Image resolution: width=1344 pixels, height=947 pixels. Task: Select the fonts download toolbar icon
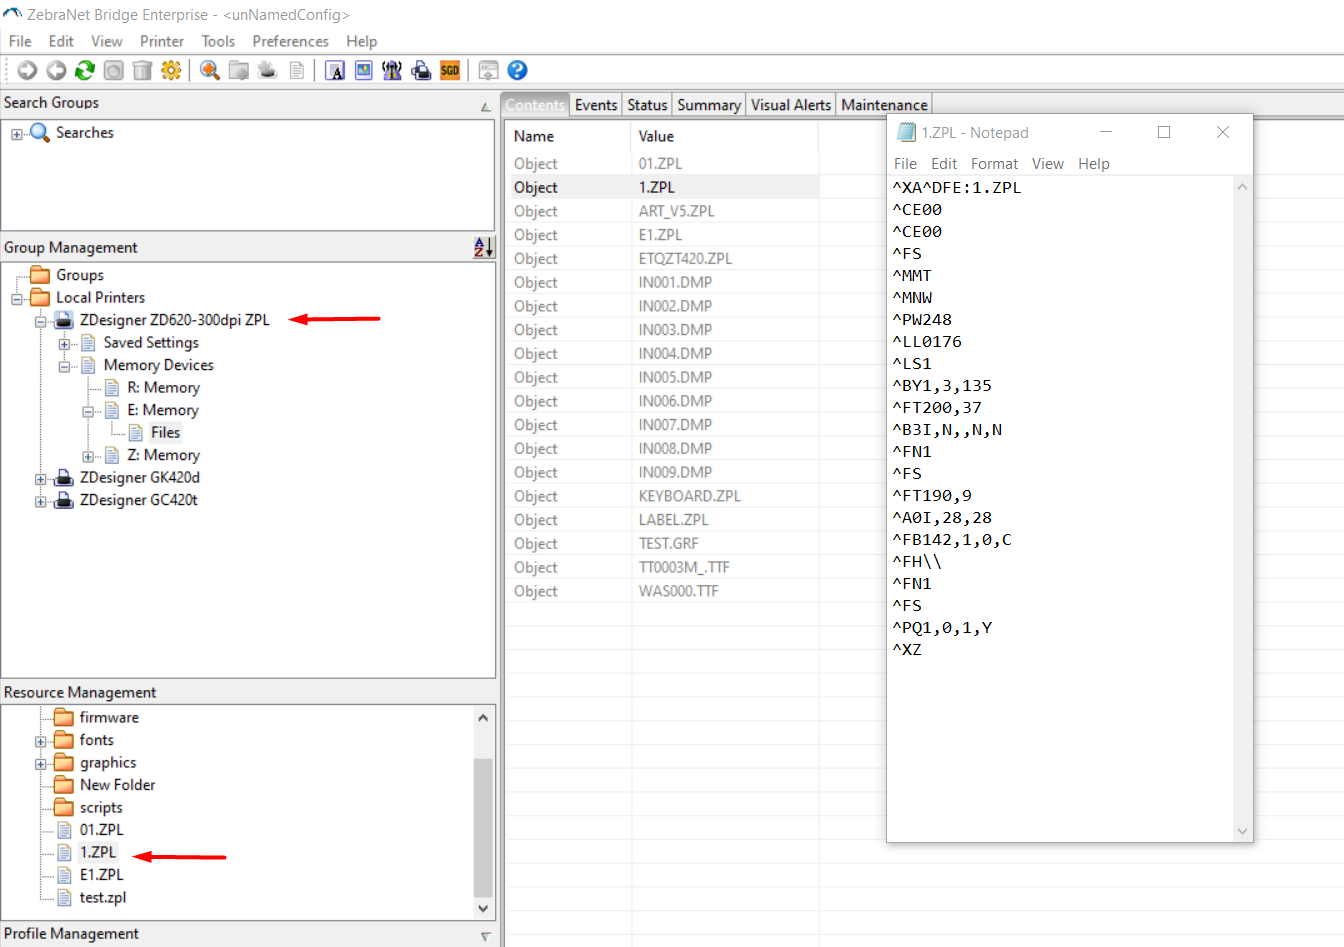tap(335, 70)
